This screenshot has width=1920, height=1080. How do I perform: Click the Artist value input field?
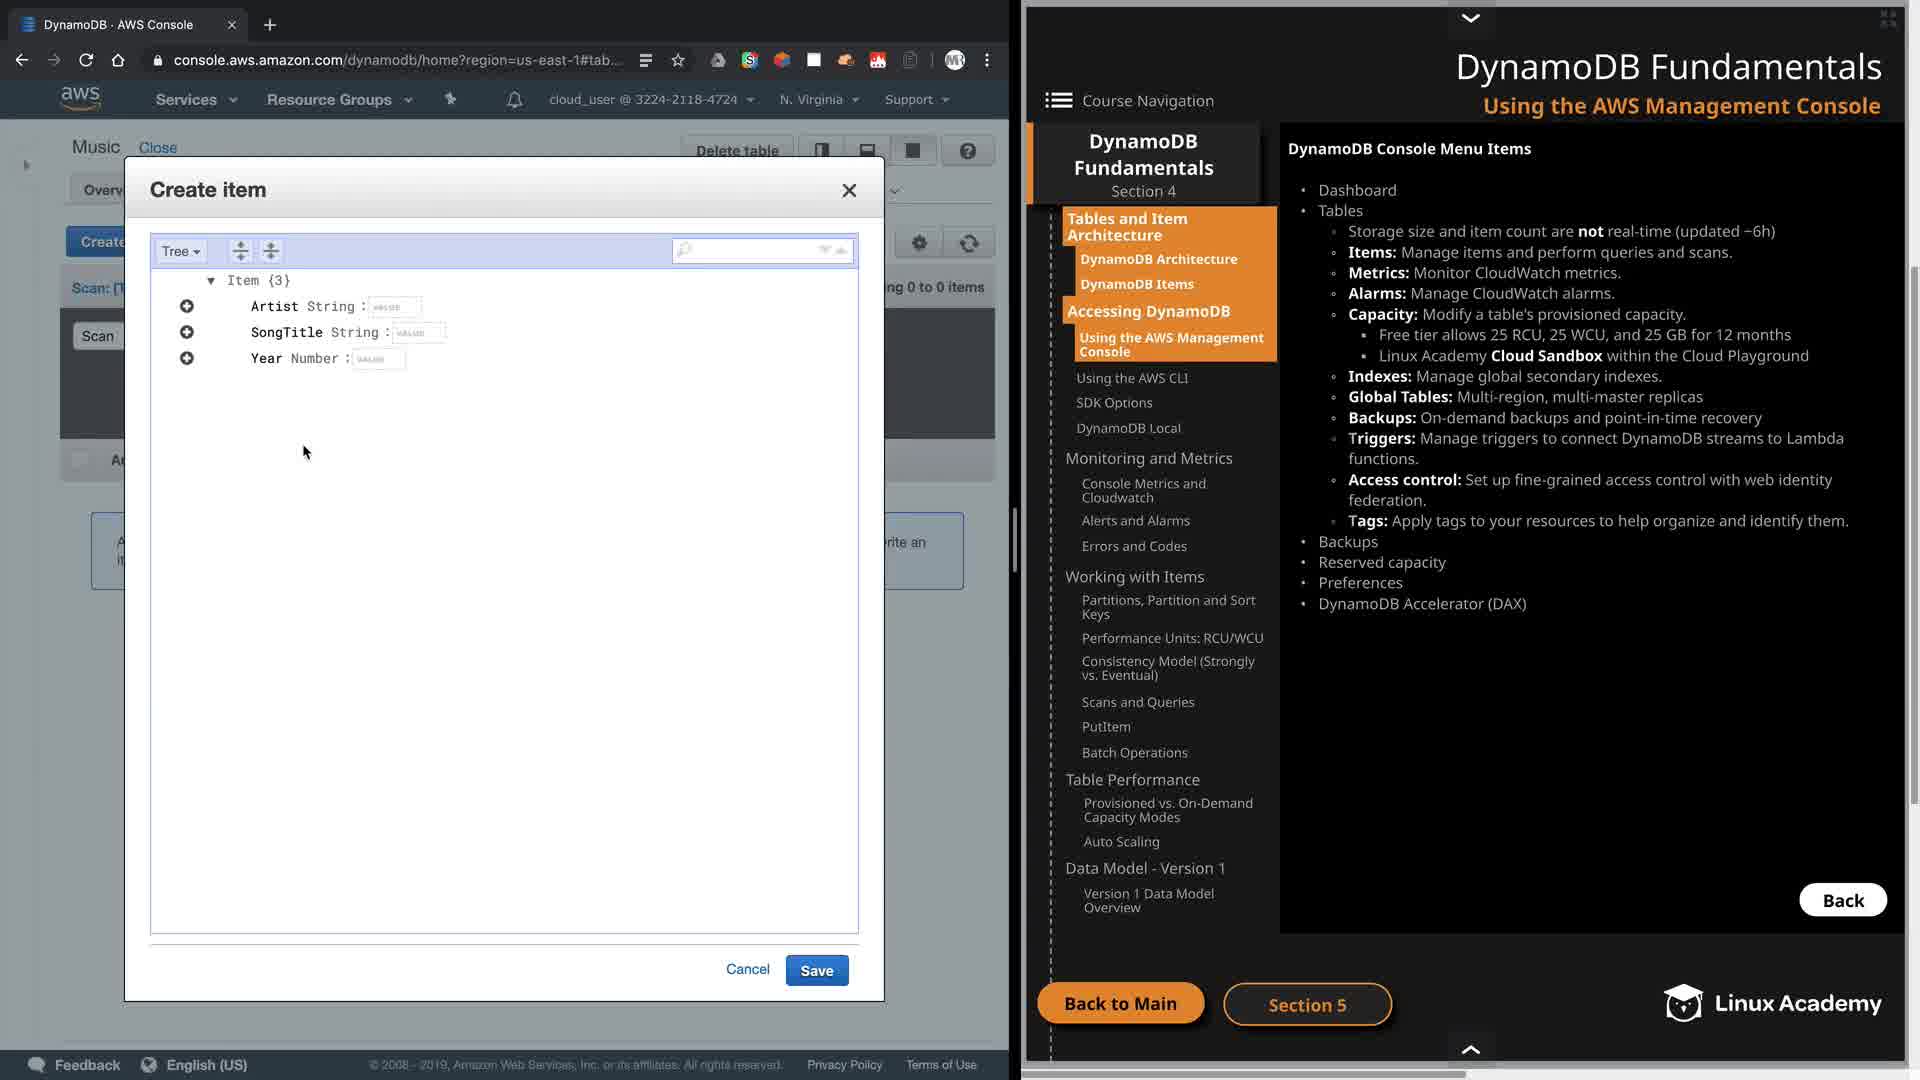[x=395, y=307]
